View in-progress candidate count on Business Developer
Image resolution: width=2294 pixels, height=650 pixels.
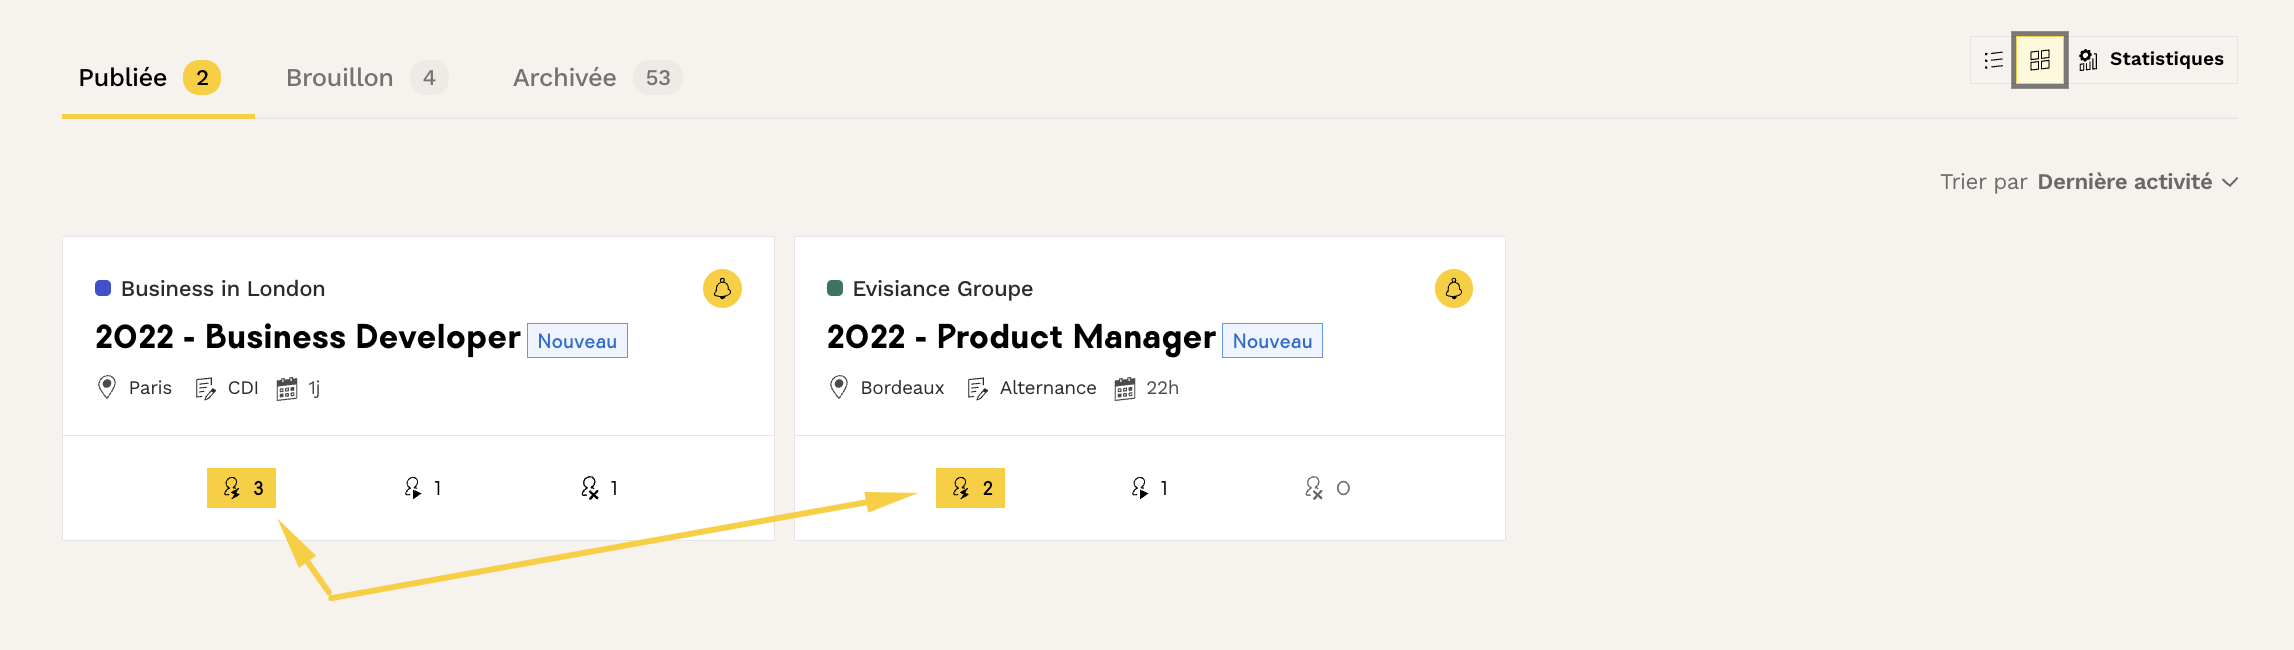point(422,488)
